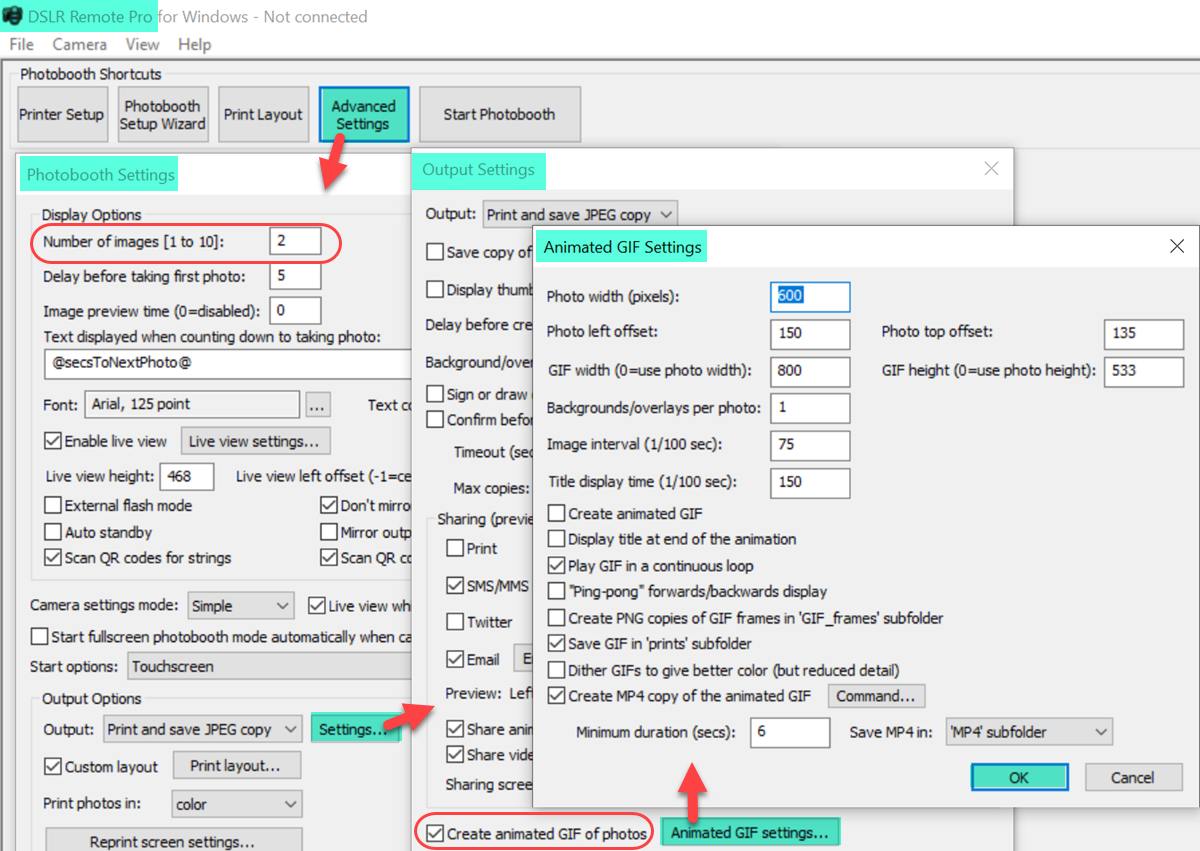The width and height of the screenshot is (1200, 851).
Task: Open the File menu
Action: click(x=21, y=44)
